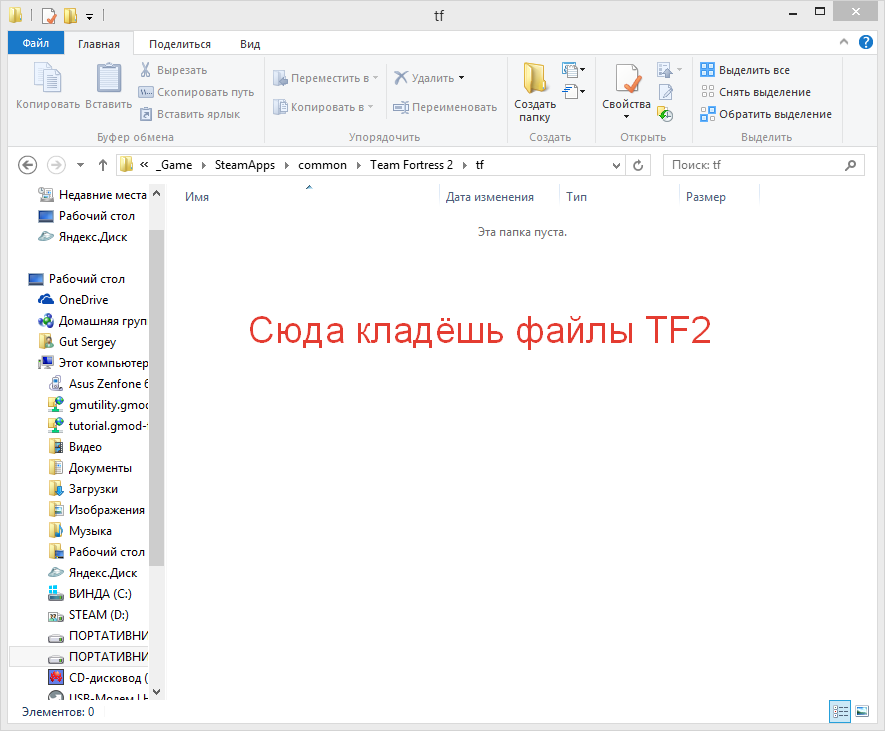
Task: Select CD-дисковод drive in navigation pane
Action: (x=98, y=678)
